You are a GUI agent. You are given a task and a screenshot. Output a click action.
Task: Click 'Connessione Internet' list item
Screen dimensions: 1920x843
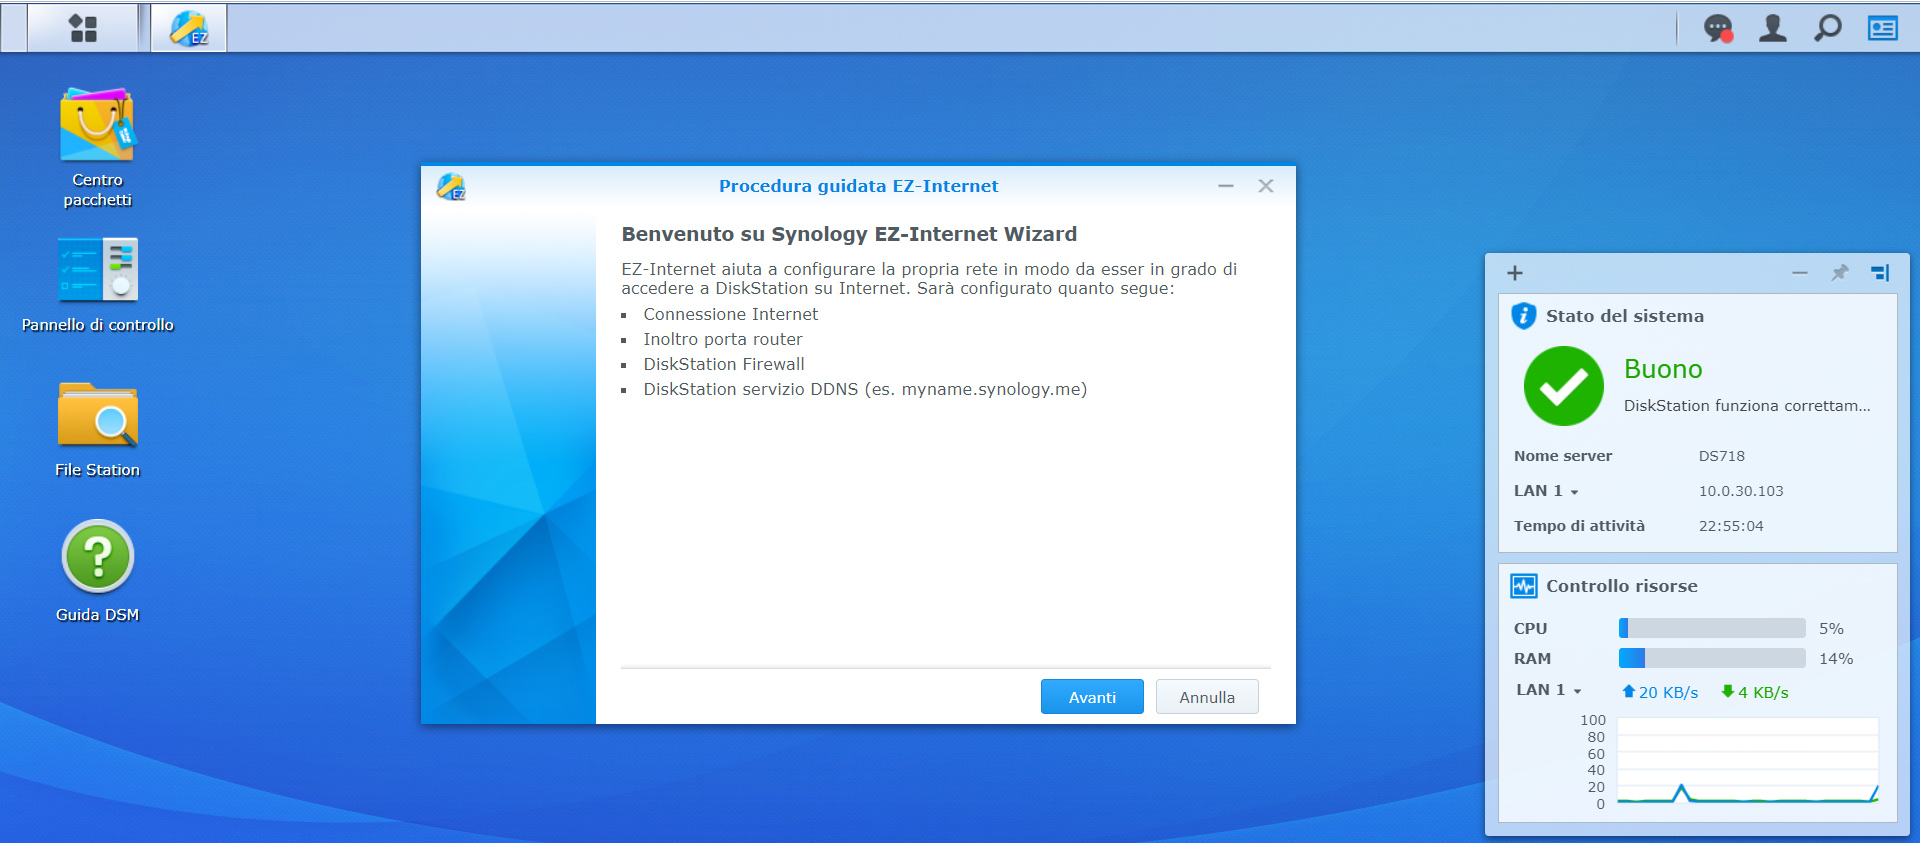click(x=730, y=314)
